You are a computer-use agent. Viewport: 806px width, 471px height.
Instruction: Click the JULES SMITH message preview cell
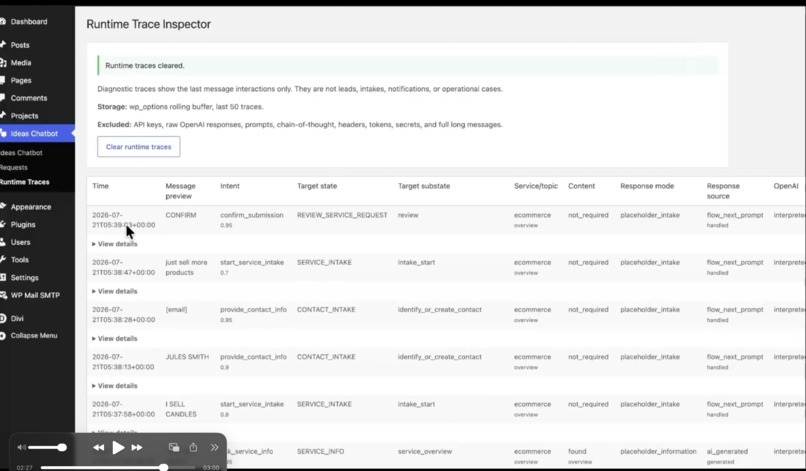pyautogui.click(x=187, y=357)
